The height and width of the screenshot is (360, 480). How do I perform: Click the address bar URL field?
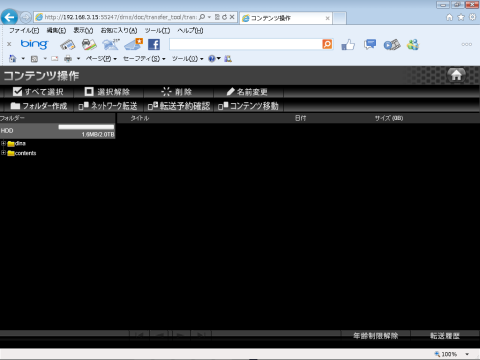(x=120, y=17)
